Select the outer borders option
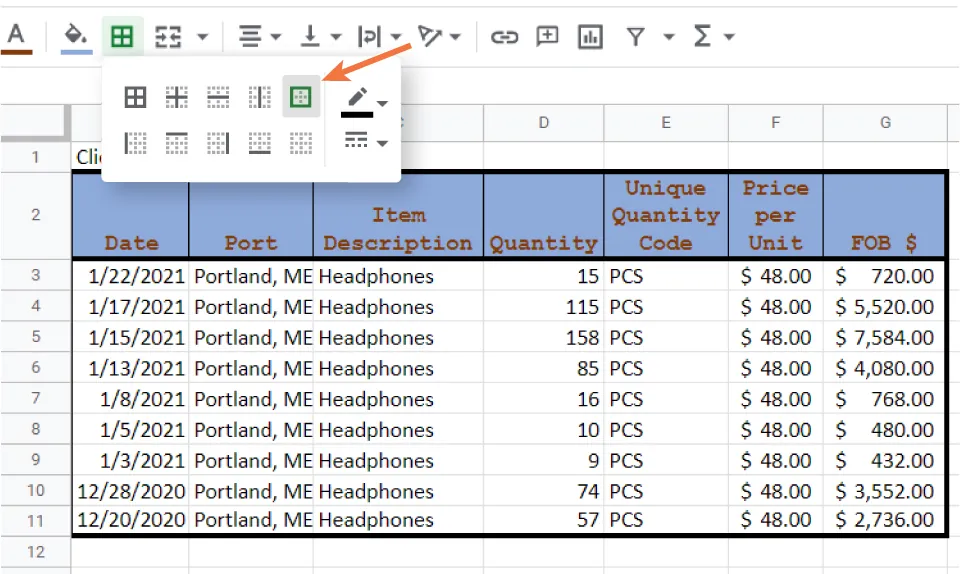Image resolution: width=960 pixels, height=574 pixels. point(300,97)
